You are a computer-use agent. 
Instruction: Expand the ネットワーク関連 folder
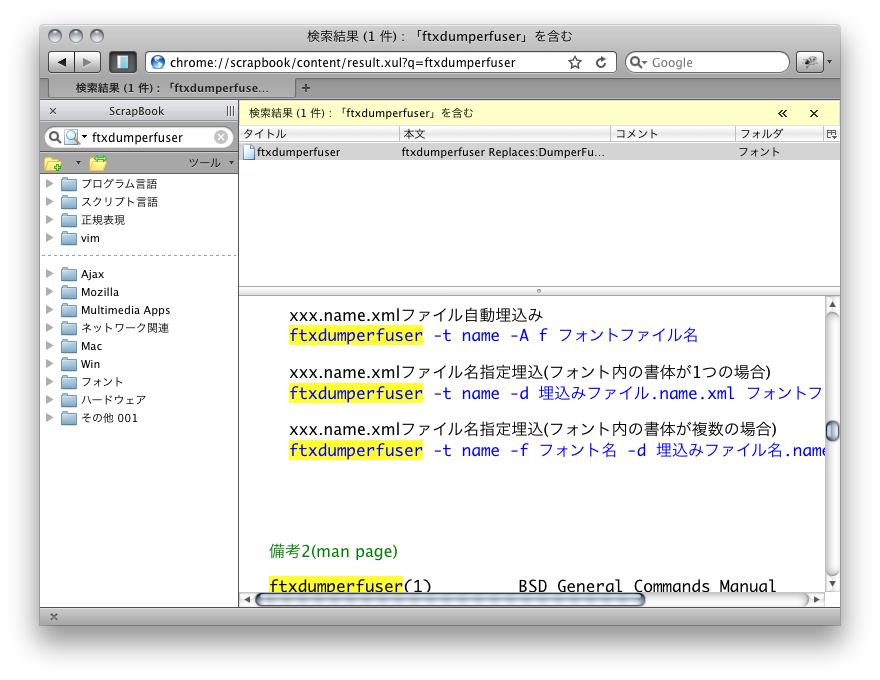click(x=49, y=328)
